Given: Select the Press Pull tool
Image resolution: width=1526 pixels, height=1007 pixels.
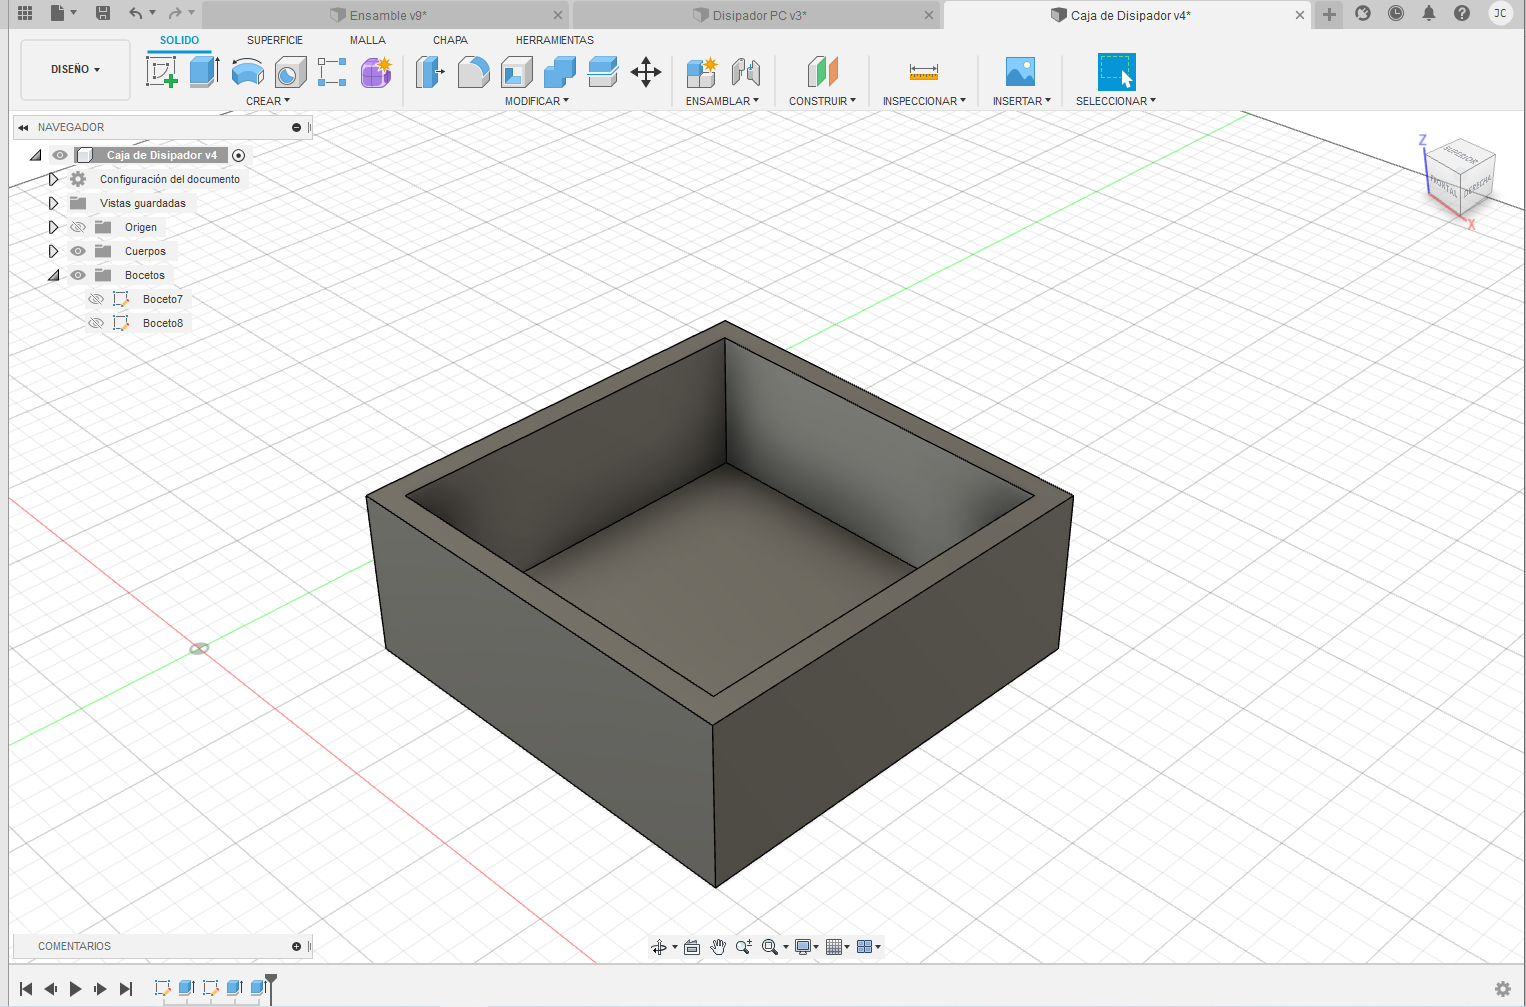Looking at the screenshot, I should [x=430, y=72].
